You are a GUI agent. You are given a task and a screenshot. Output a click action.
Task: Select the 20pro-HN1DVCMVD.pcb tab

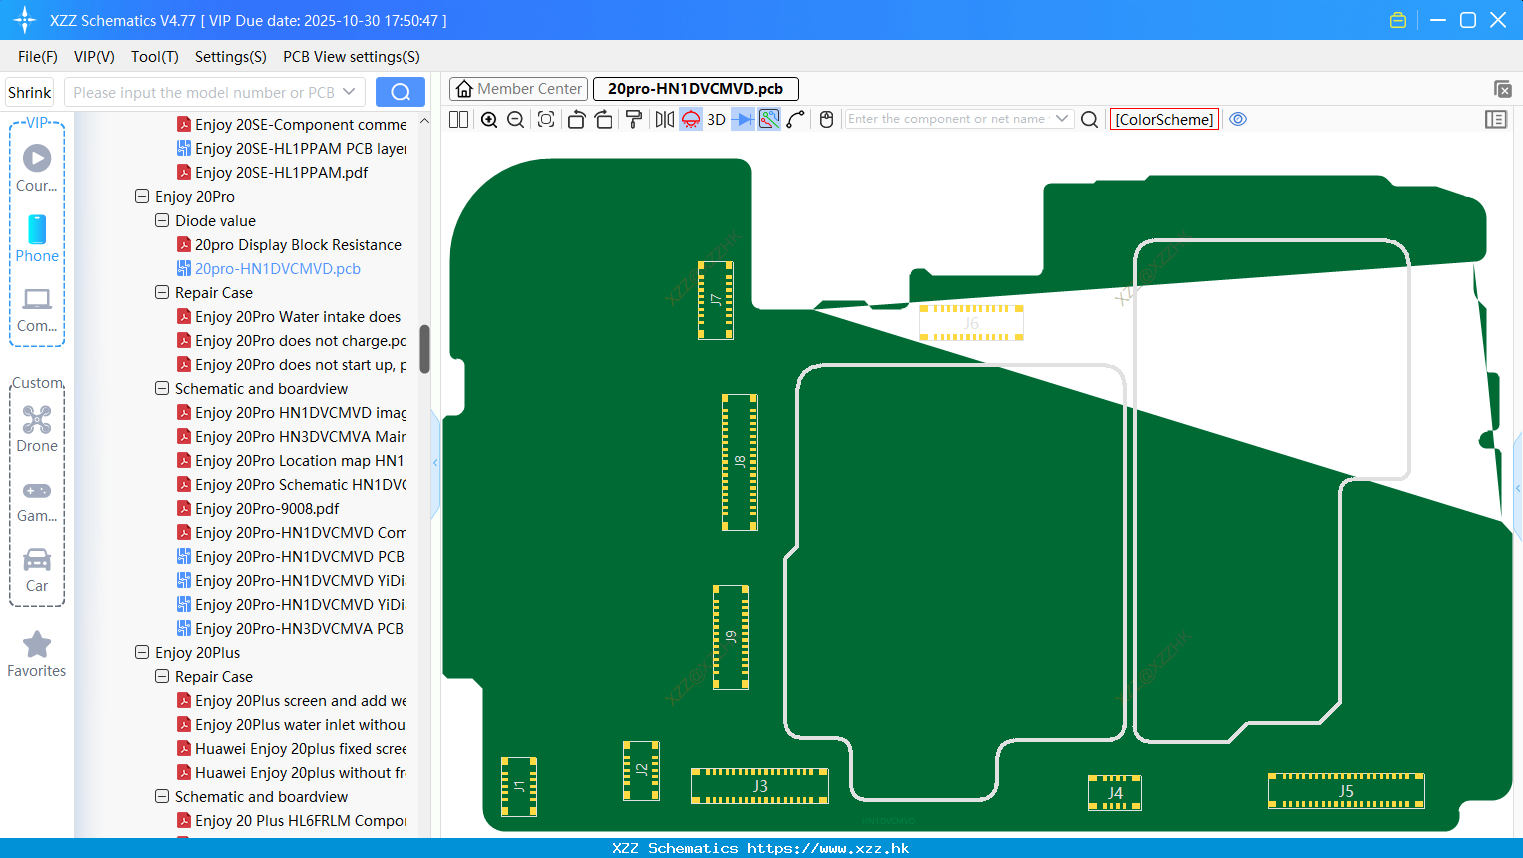[x=695, y=89]
